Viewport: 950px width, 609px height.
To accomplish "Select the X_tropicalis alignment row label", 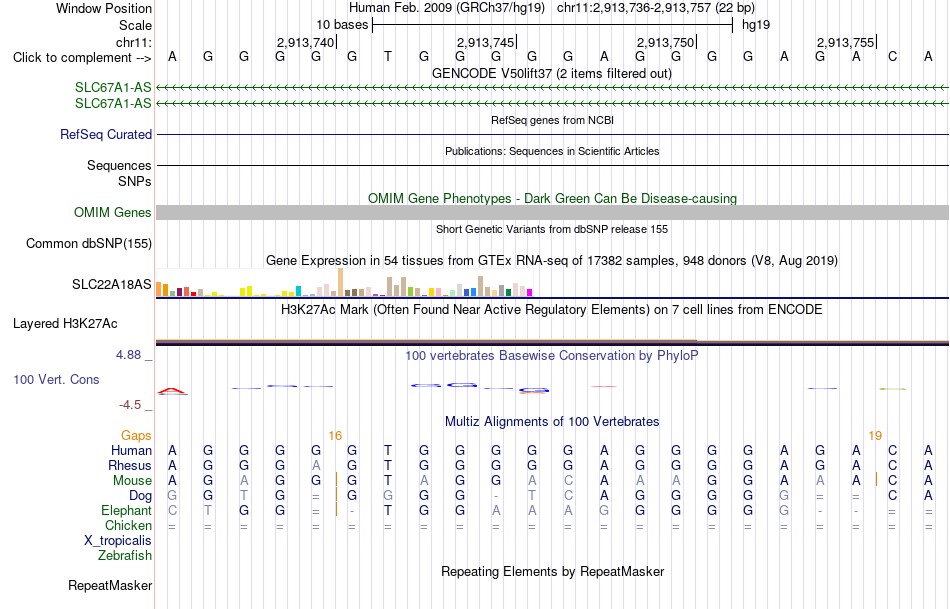I will [118, 541].
